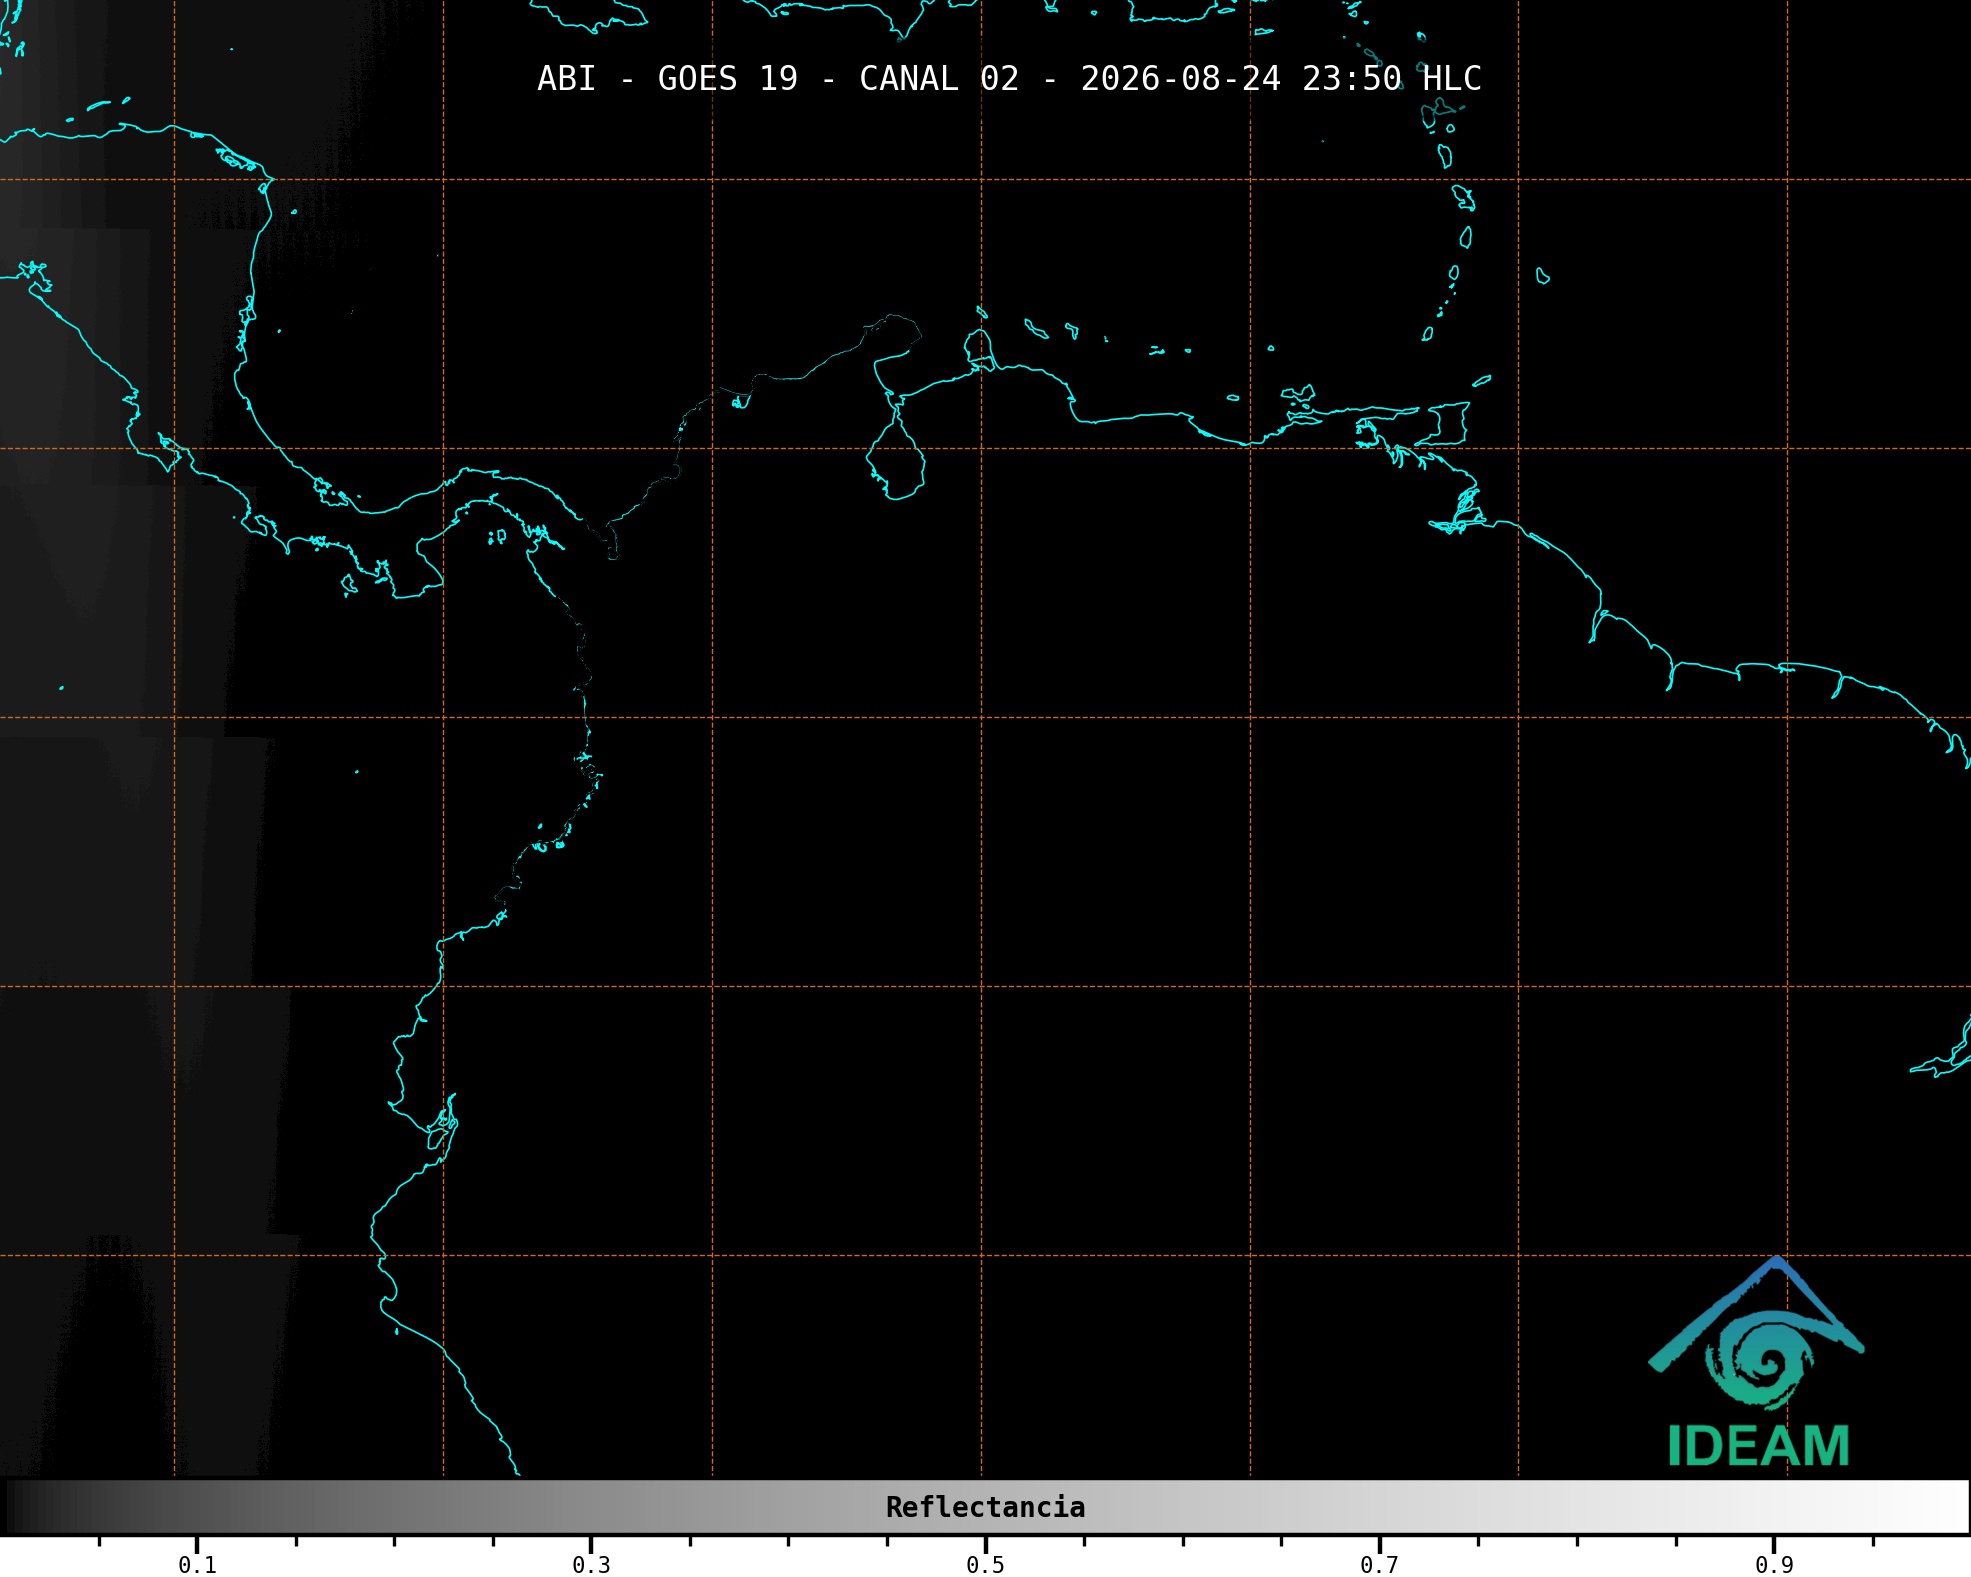Click the 0.9 tick label on the colorbar

point(1774,1565)
